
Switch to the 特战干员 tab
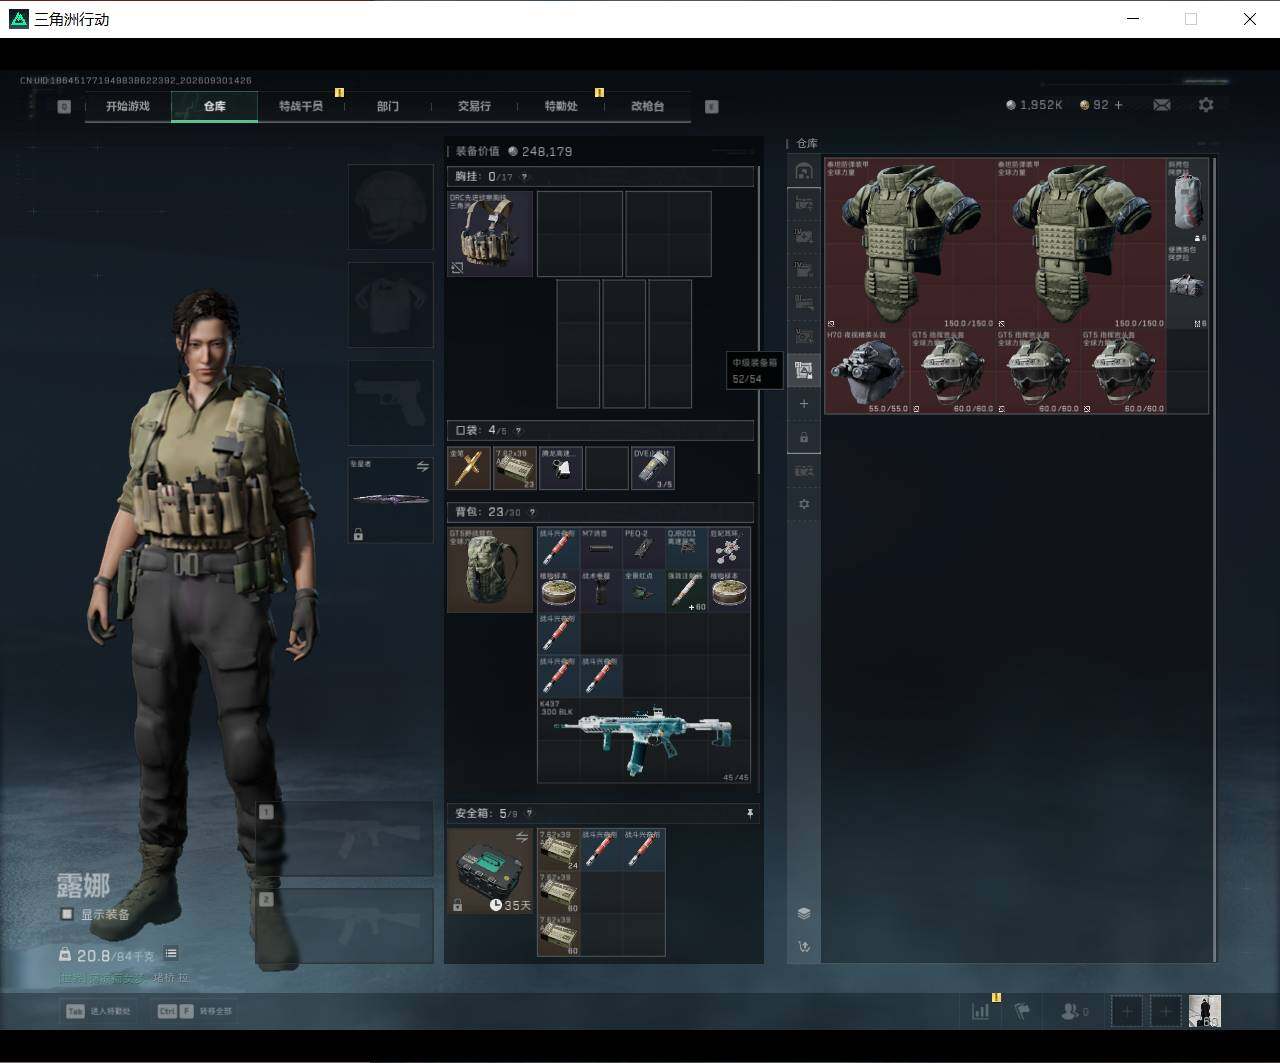point(301,106)
